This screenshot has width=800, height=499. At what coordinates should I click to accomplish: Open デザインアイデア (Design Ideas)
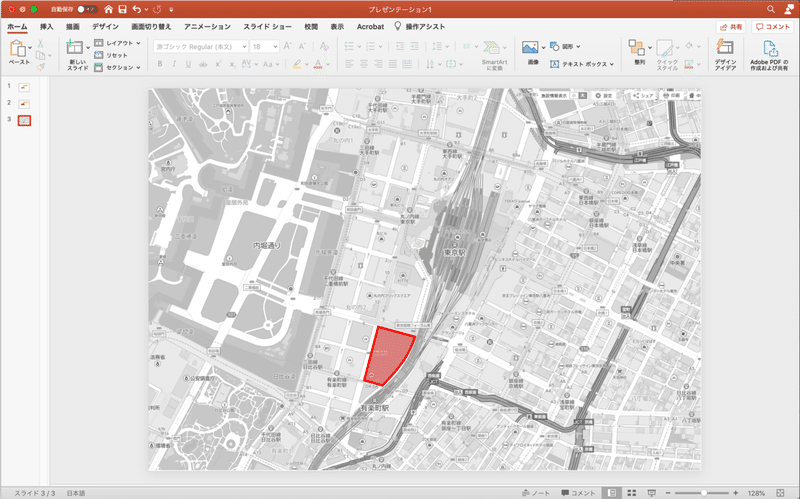(725, 54)
